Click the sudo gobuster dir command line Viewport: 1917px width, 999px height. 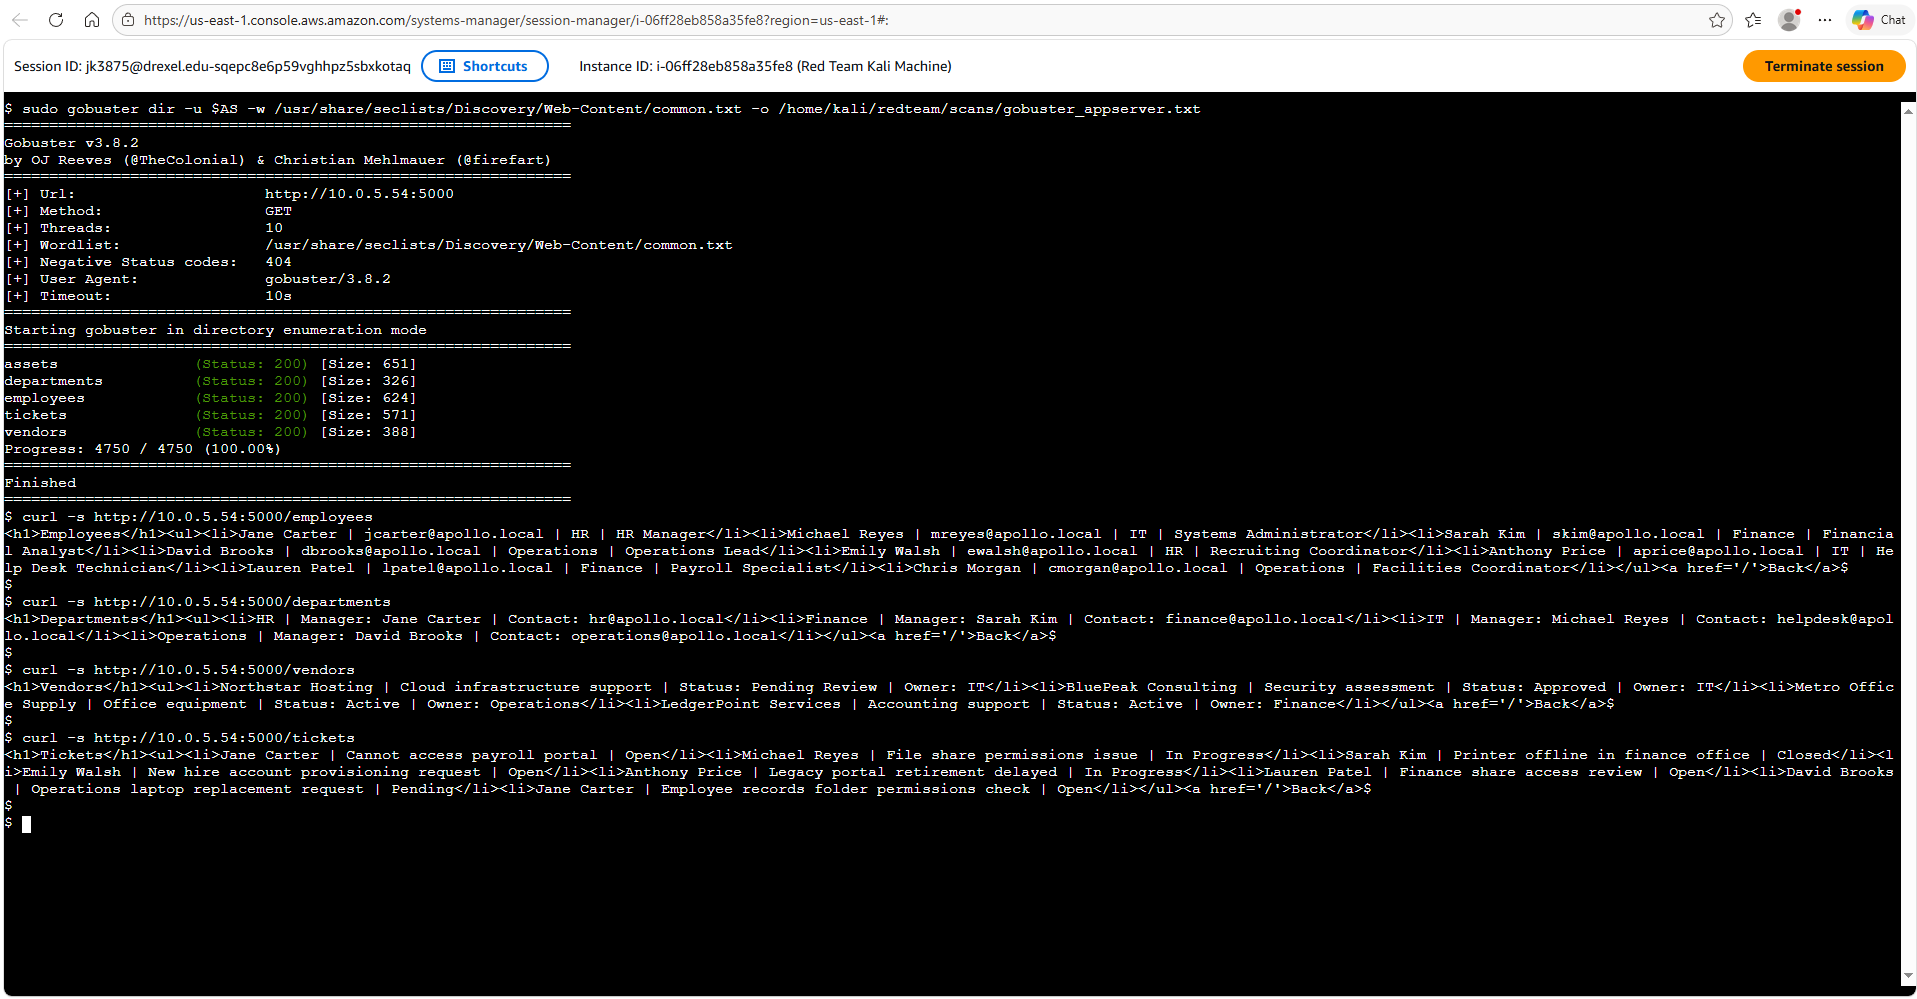[602, 109]
